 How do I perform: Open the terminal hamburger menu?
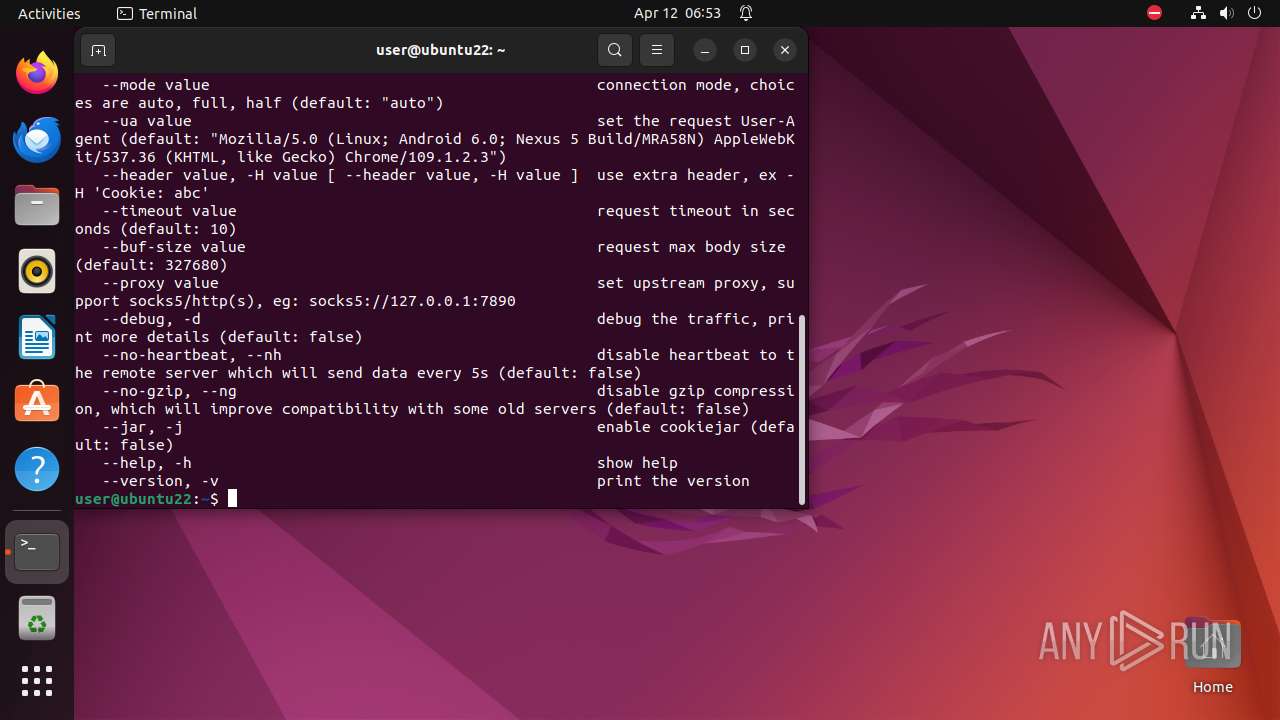(x=656, y=50)
